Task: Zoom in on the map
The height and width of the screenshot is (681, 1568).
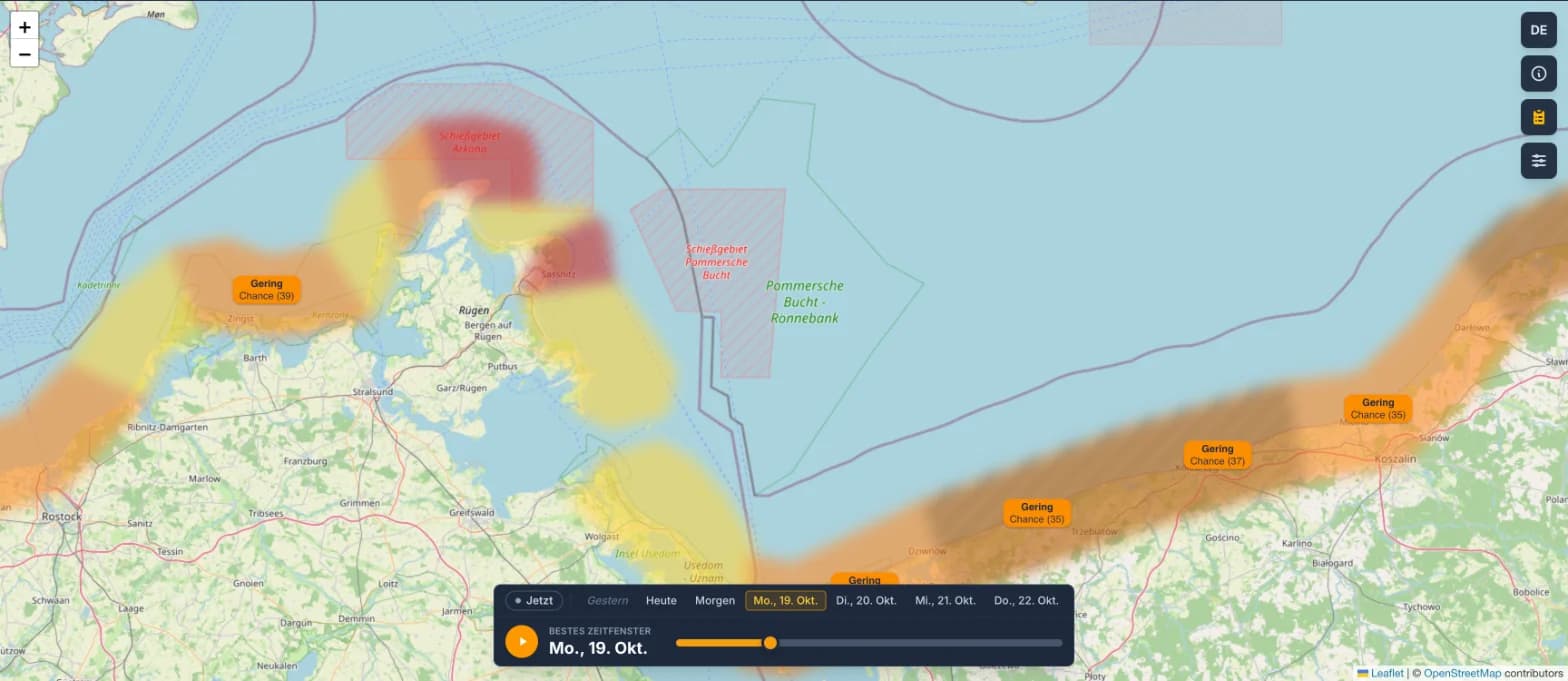Action: pos(24,27)
